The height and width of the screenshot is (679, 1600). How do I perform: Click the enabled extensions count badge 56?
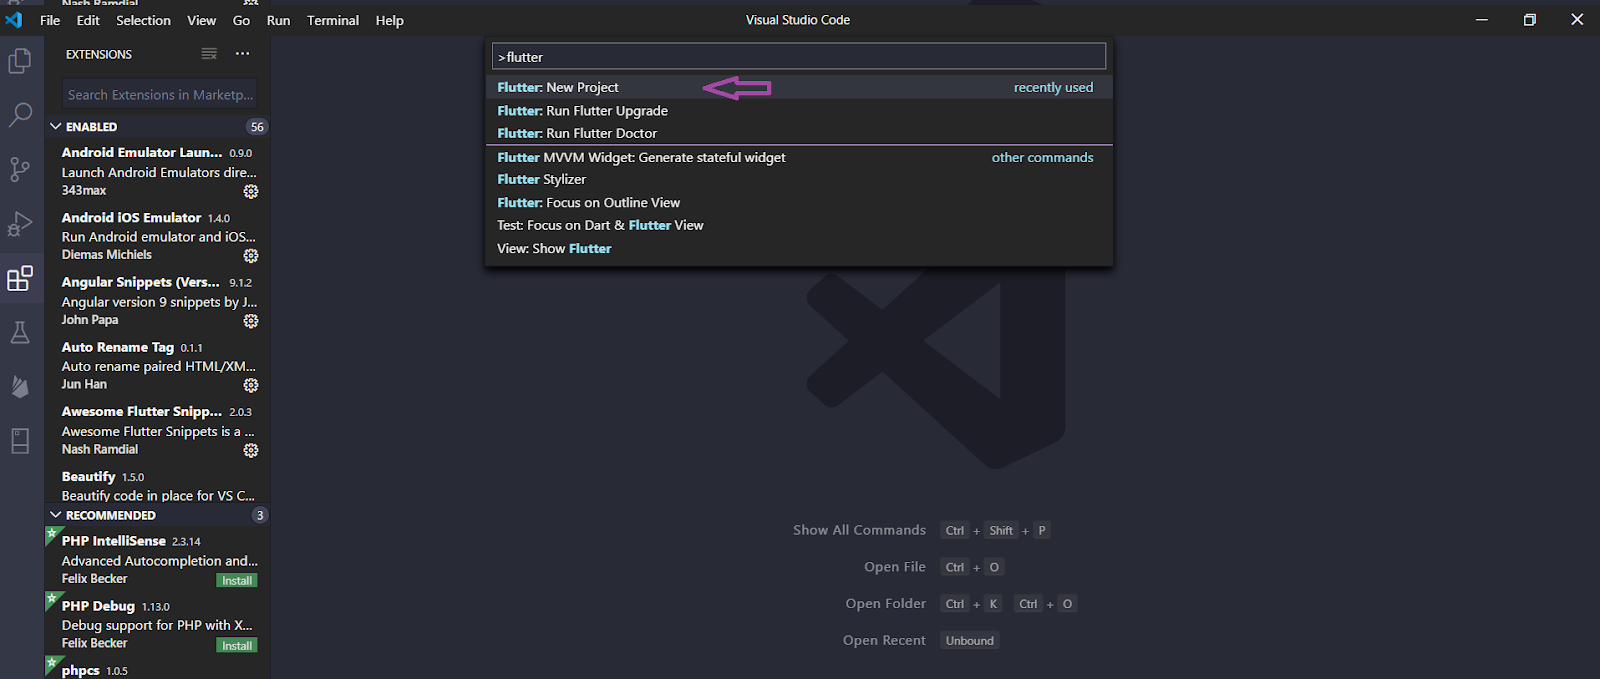point(257,127)
